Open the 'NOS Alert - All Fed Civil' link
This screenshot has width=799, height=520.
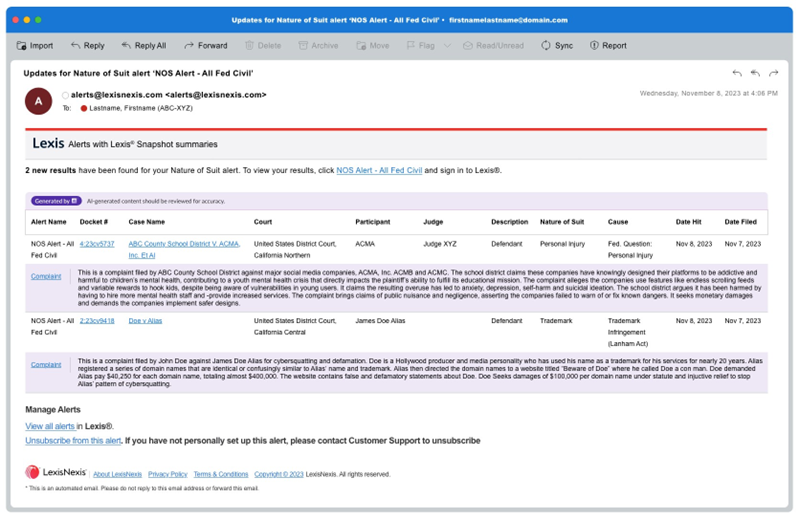[x=379, y=170]
